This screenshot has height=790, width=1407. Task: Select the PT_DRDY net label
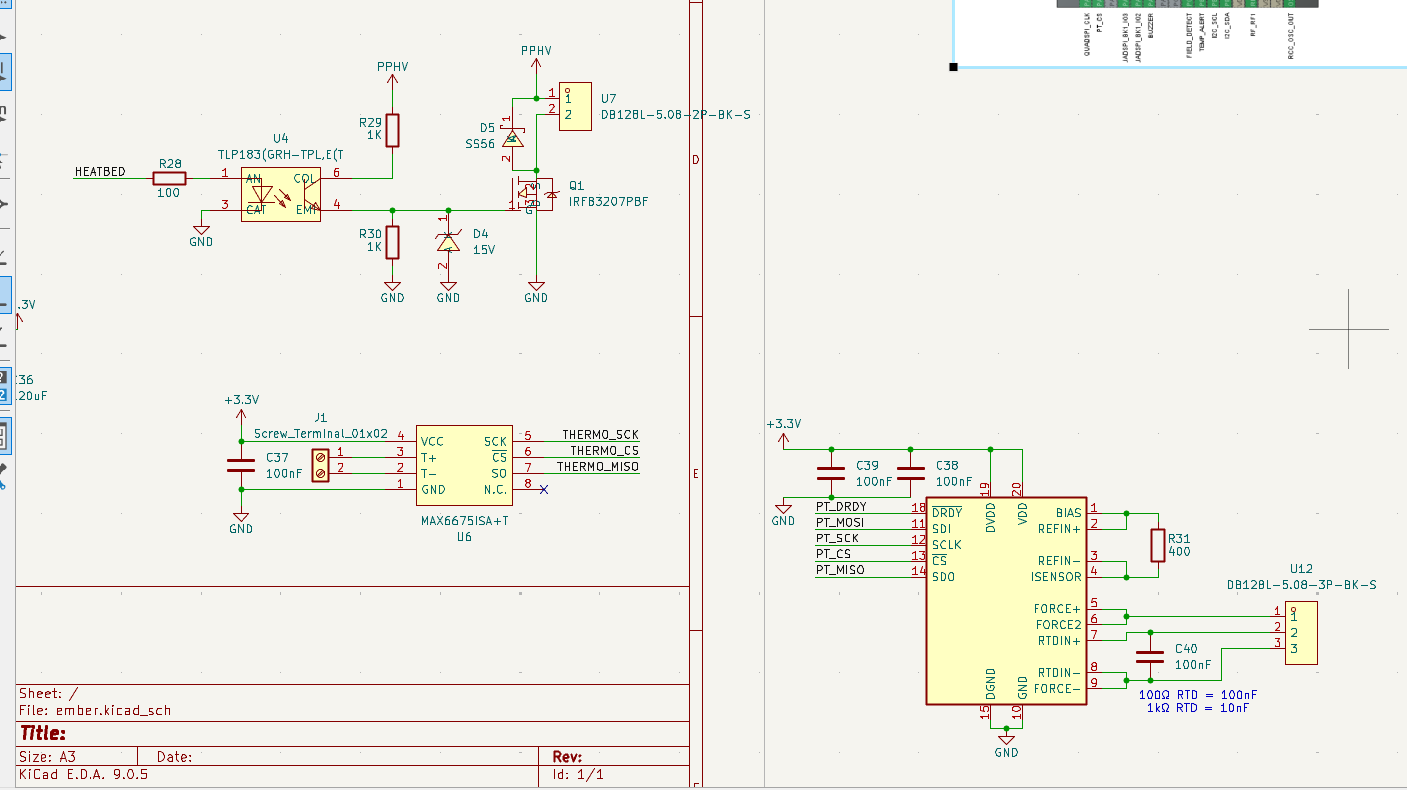pos(841,507)
